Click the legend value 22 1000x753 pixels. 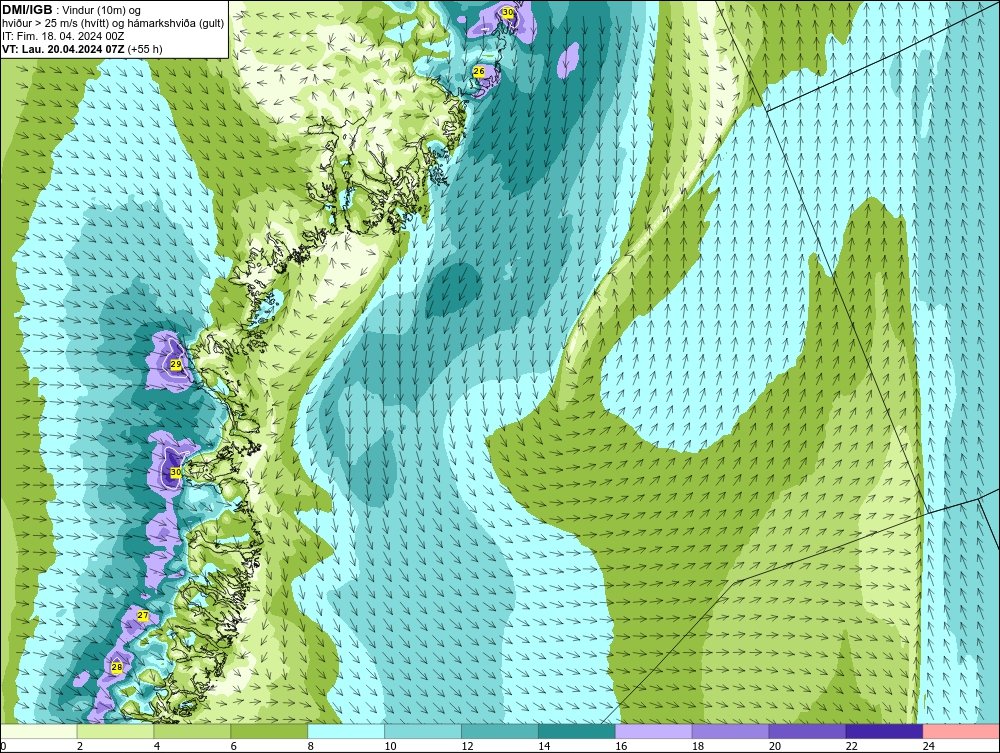[x=851, y=746]
